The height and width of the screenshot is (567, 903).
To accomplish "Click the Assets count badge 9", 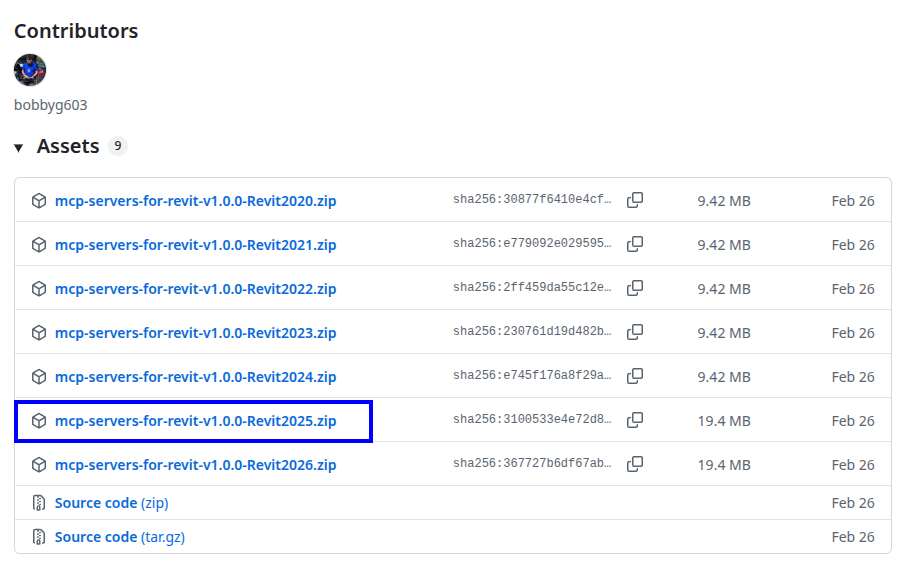I will (x=117, y=146).
